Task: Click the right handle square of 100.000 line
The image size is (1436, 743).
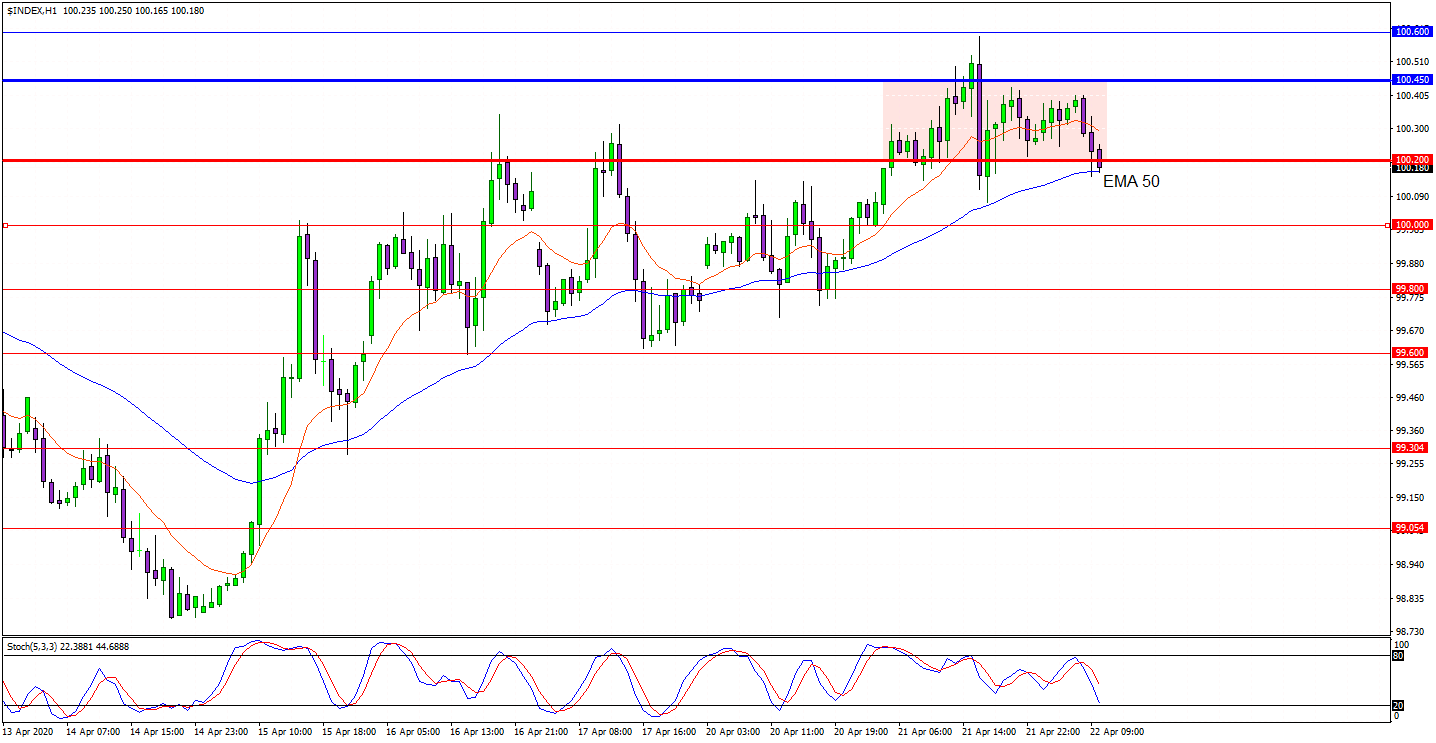Action: 1387,226
